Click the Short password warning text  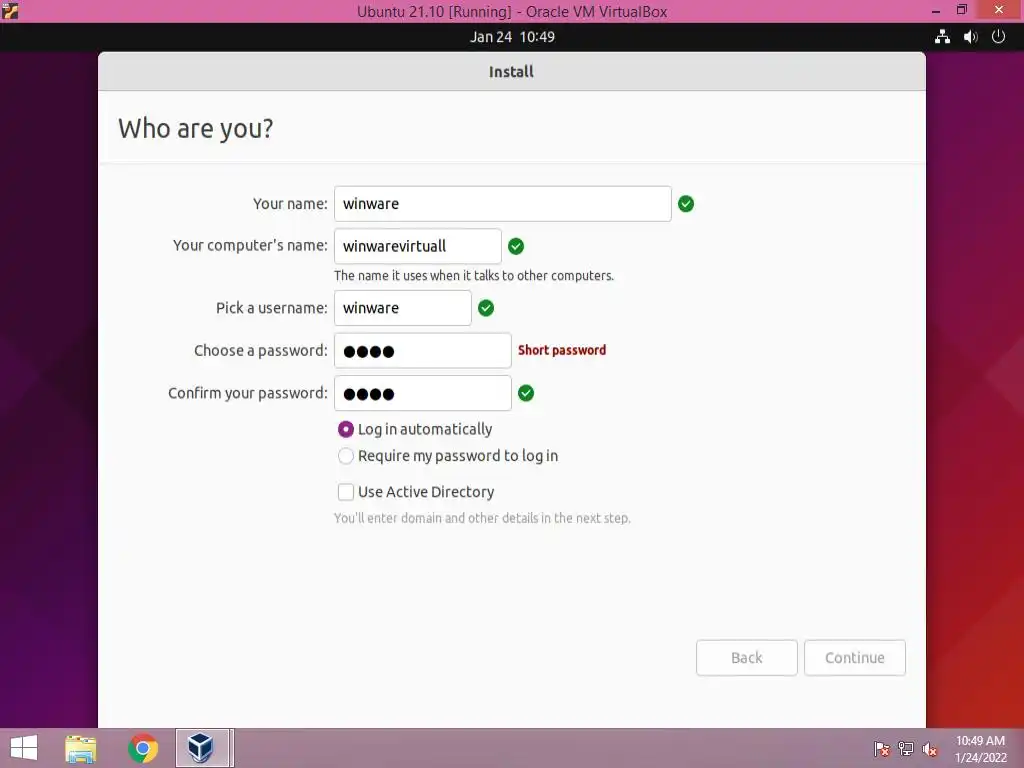562,350
